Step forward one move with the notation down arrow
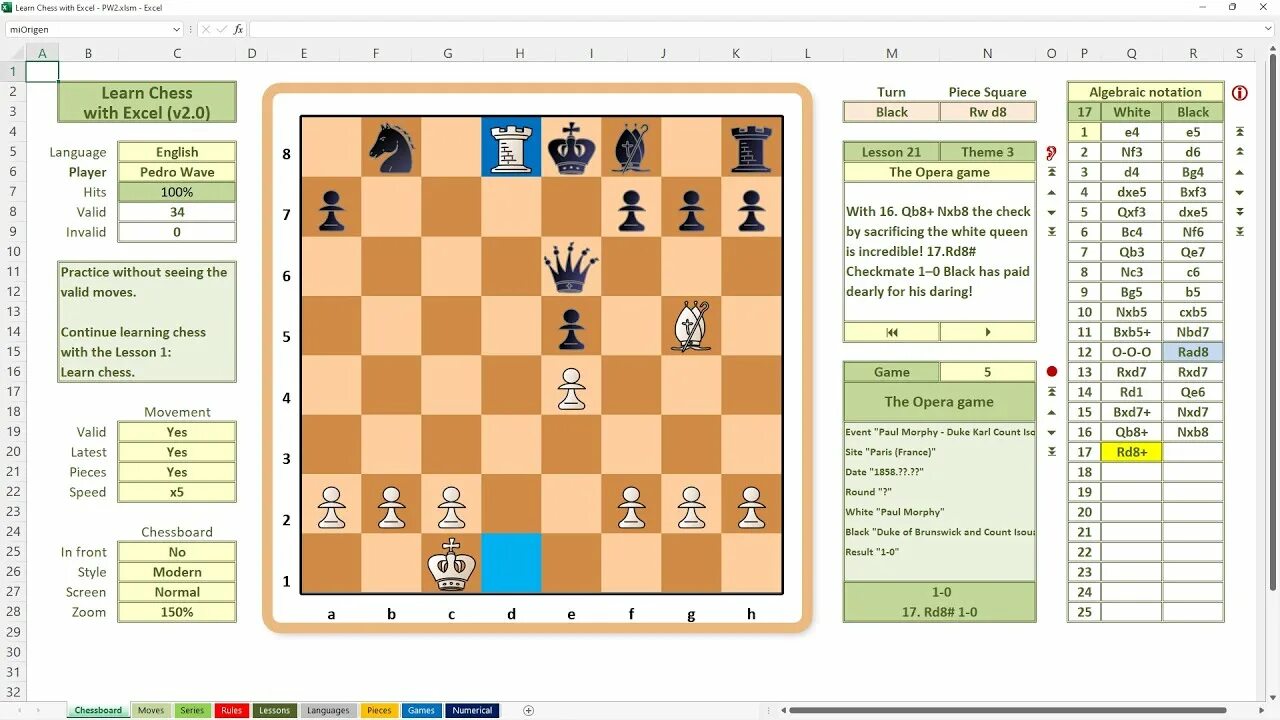Screen dimensions: 1280x720 (1240, 192)
